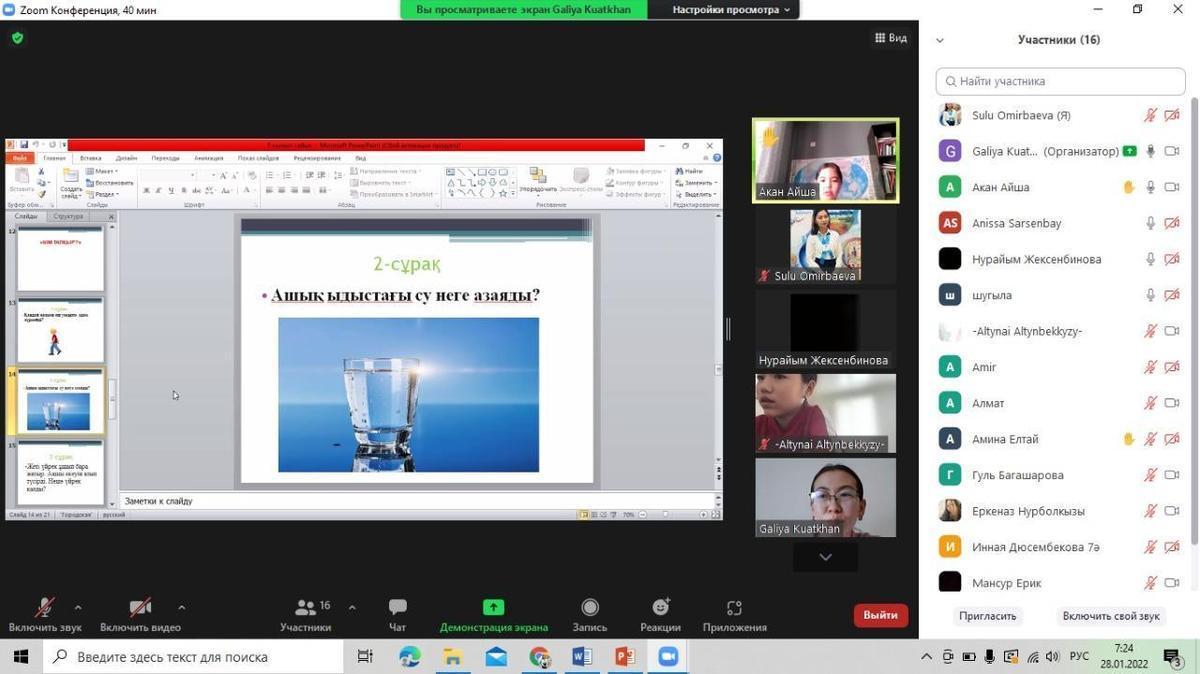Click the Включить свой звук button
1200x674 pixels.
[1111, 616]
